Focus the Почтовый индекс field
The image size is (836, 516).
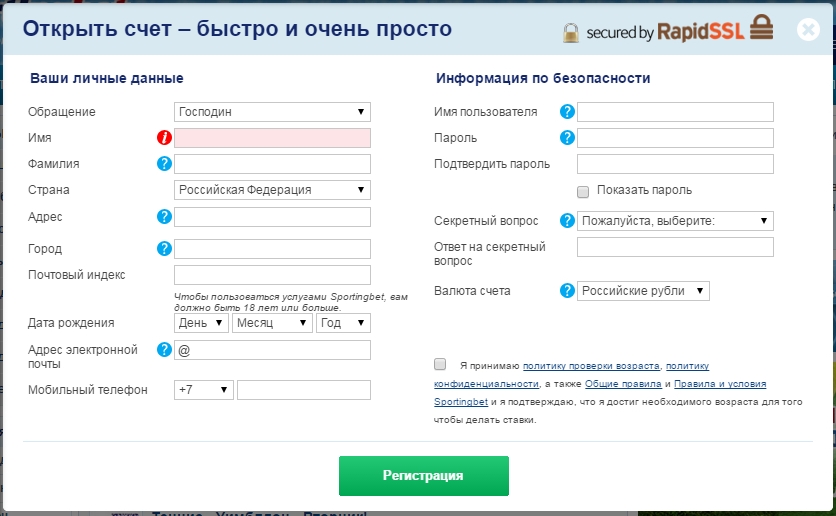[x=272, y=275]
